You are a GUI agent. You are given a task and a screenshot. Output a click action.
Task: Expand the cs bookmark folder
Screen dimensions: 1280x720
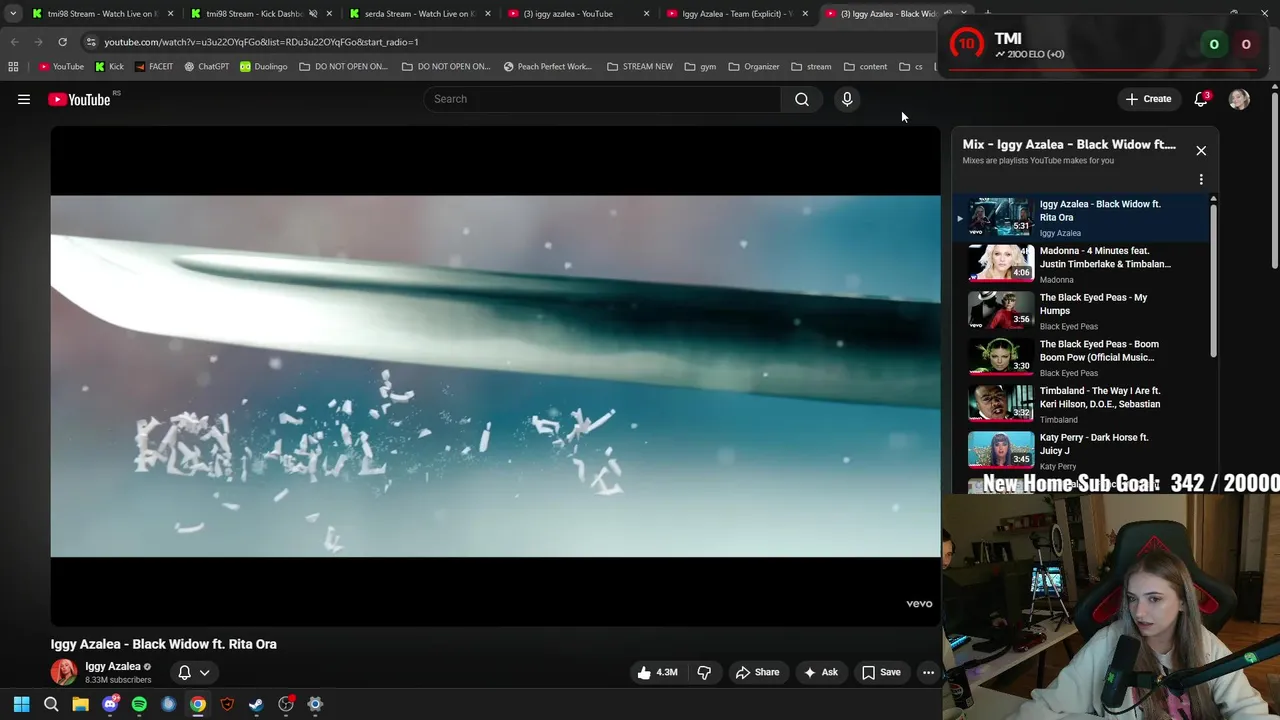pos(911,67)
